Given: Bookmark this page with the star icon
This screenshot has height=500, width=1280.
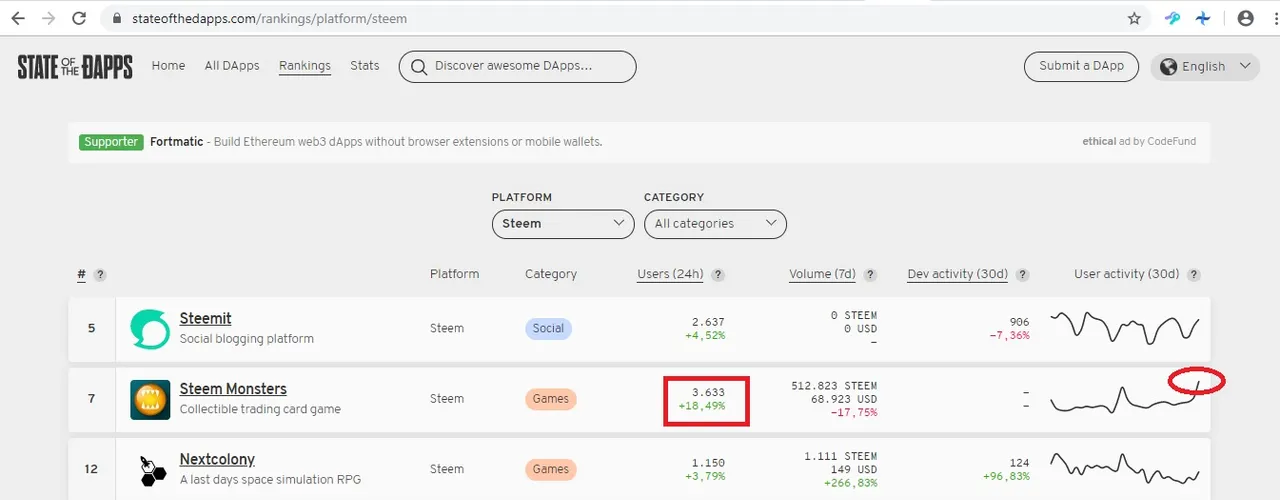Looking at the screenshot, I should tap(1134, 18).
